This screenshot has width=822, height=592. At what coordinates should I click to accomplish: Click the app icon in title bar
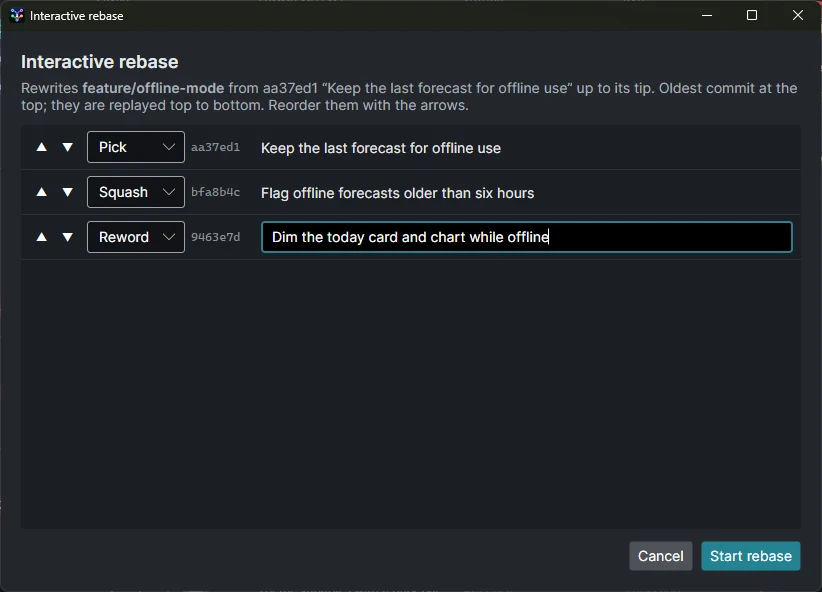tap(17, 16)
